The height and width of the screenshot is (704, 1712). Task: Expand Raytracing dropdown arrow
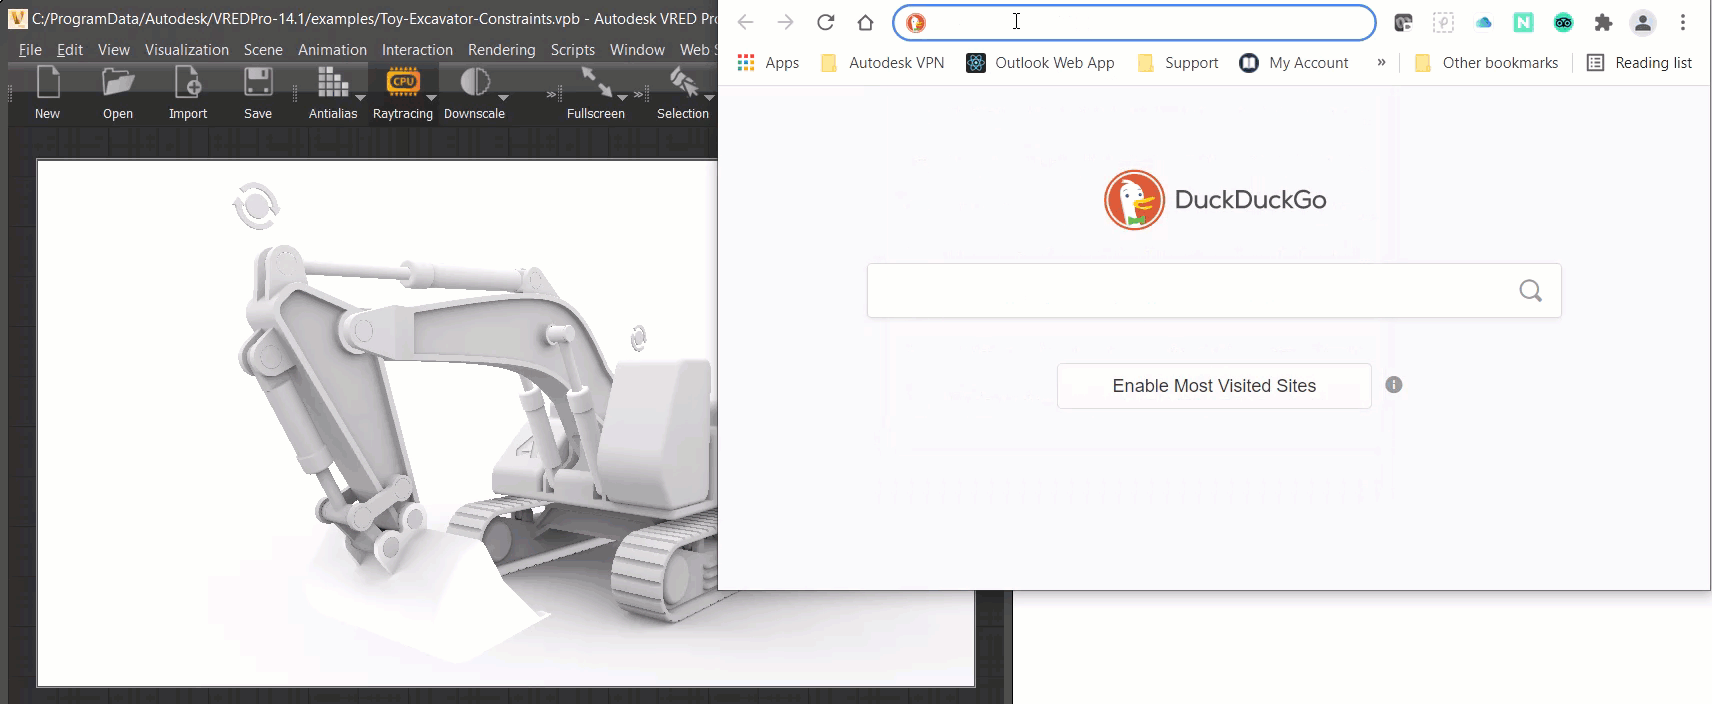tap(431, 98)
